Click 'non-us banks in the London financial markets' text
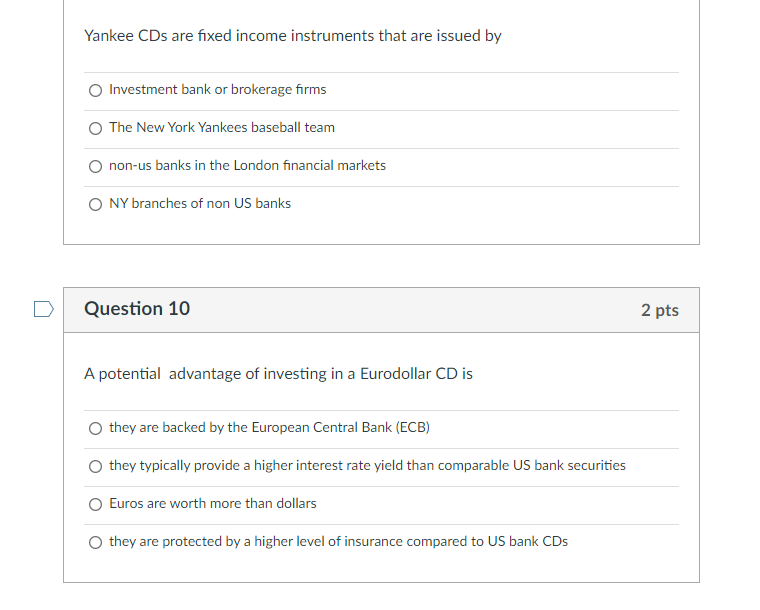The width and height of the screenshot is (760, 610). (x=248, y=166)
